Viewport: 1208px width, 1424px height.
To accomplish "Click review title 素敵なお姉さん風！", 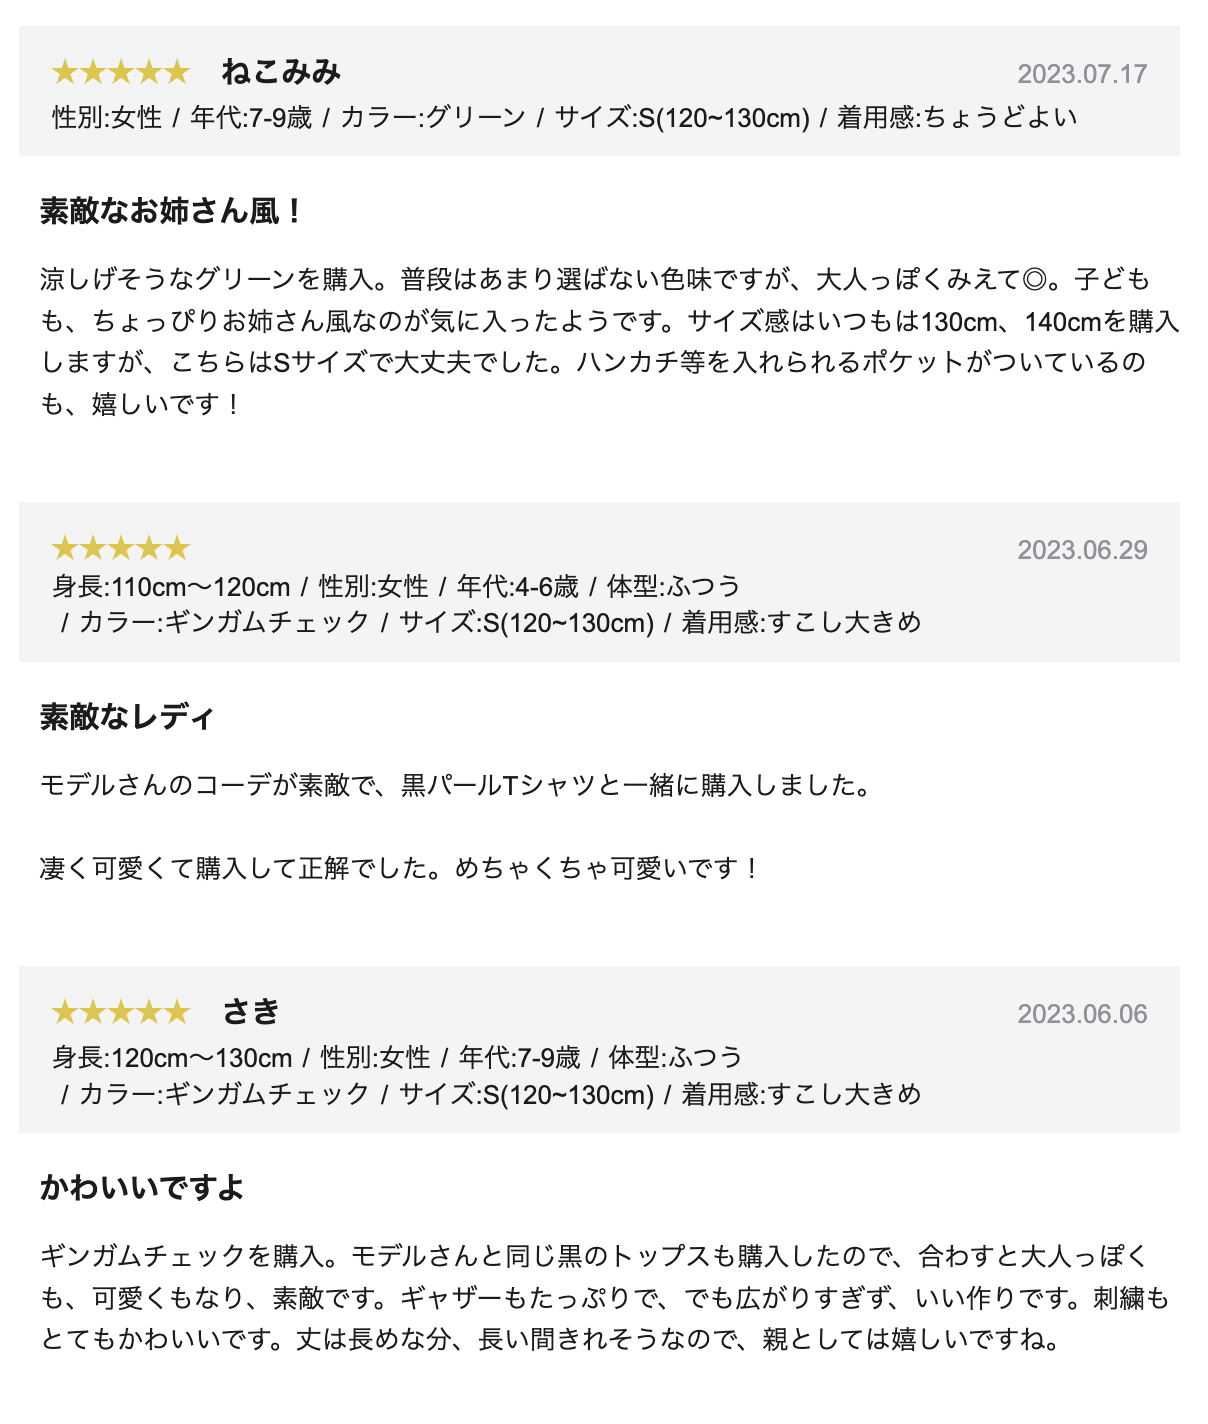I will (172, 211).
